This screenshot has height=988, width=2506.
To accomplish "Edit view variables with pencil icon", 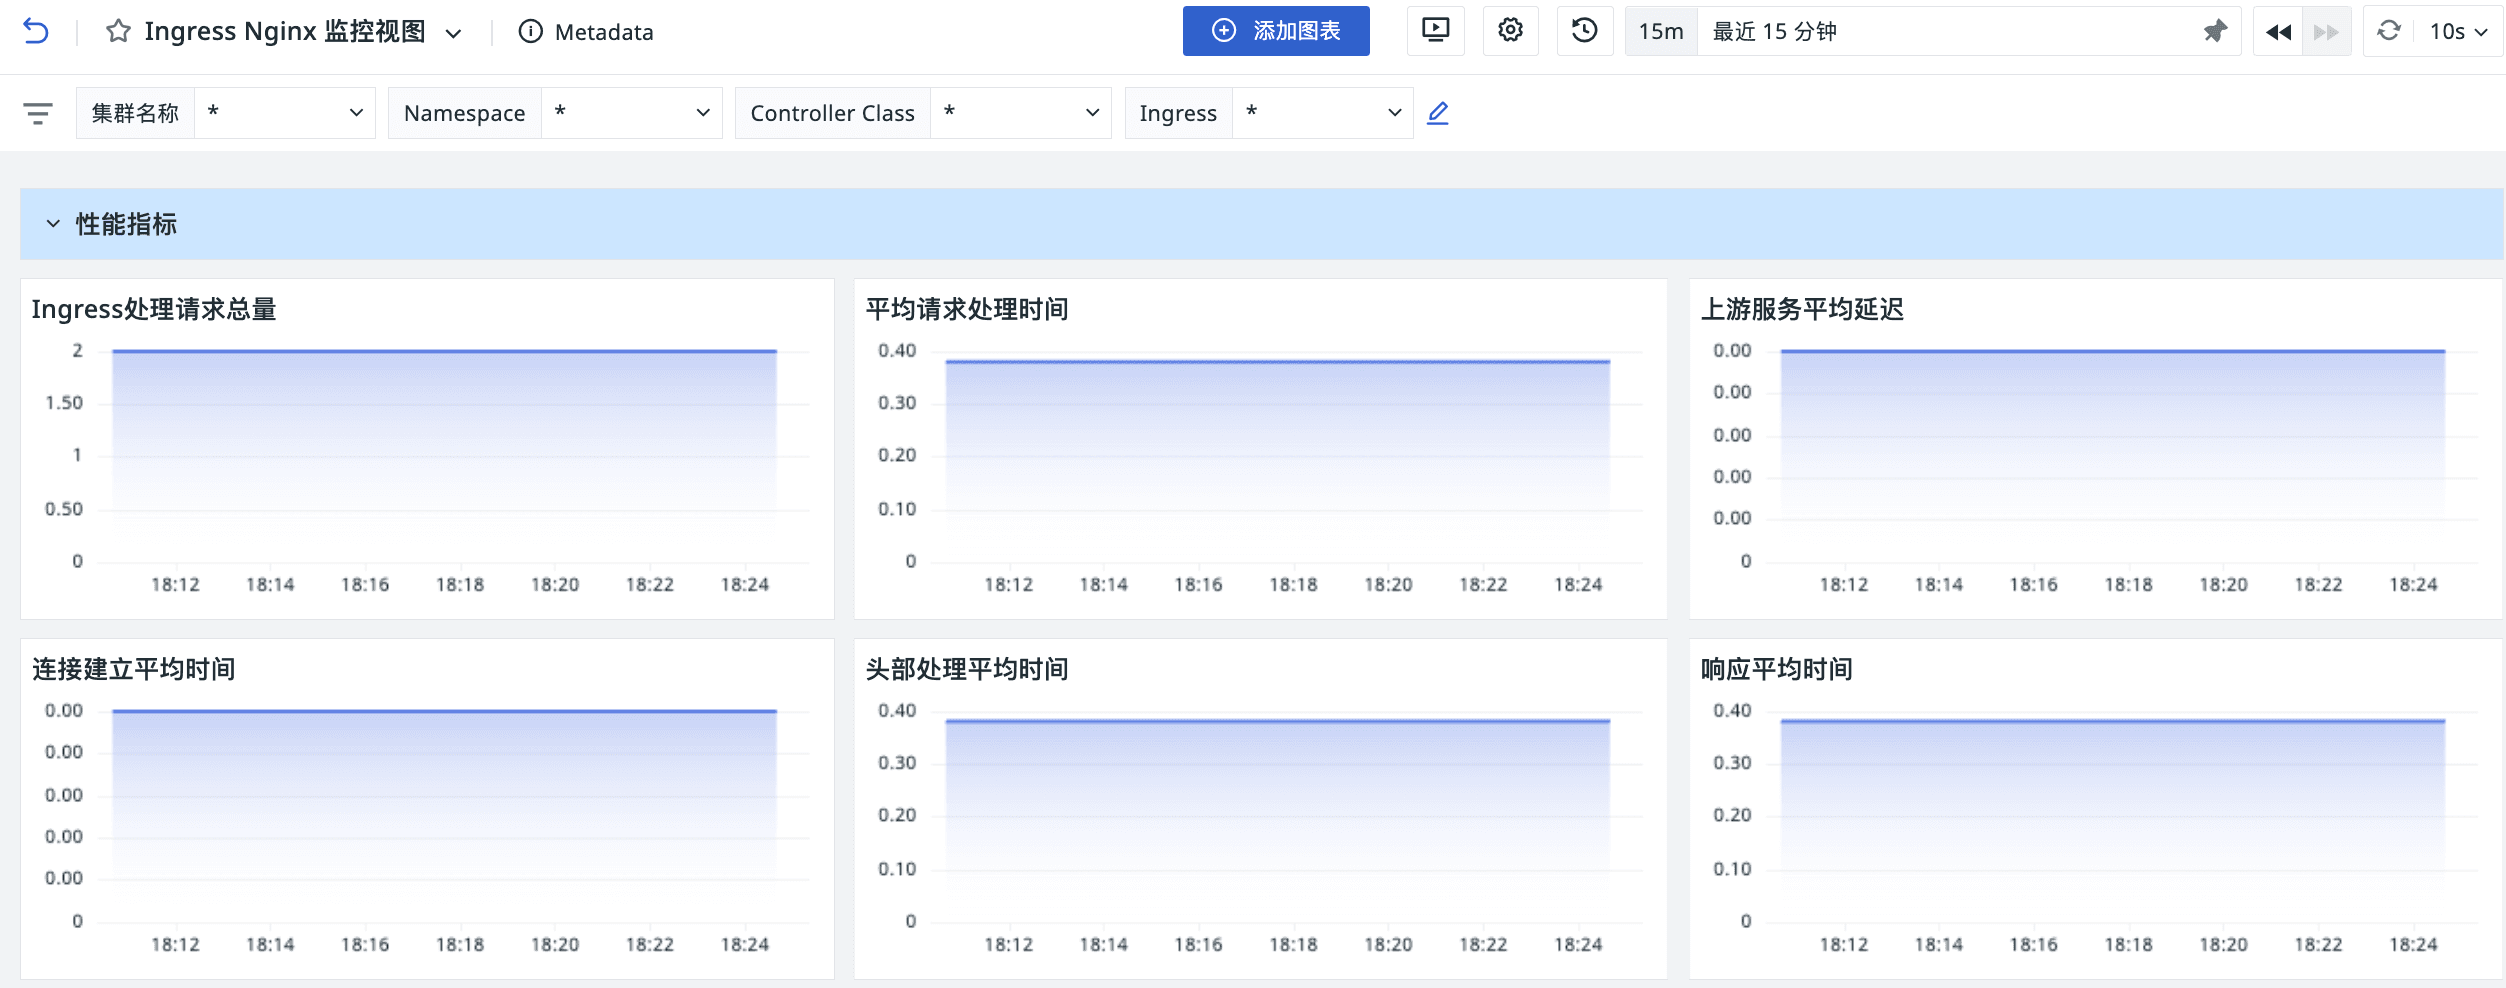I will click(1438, 113).
